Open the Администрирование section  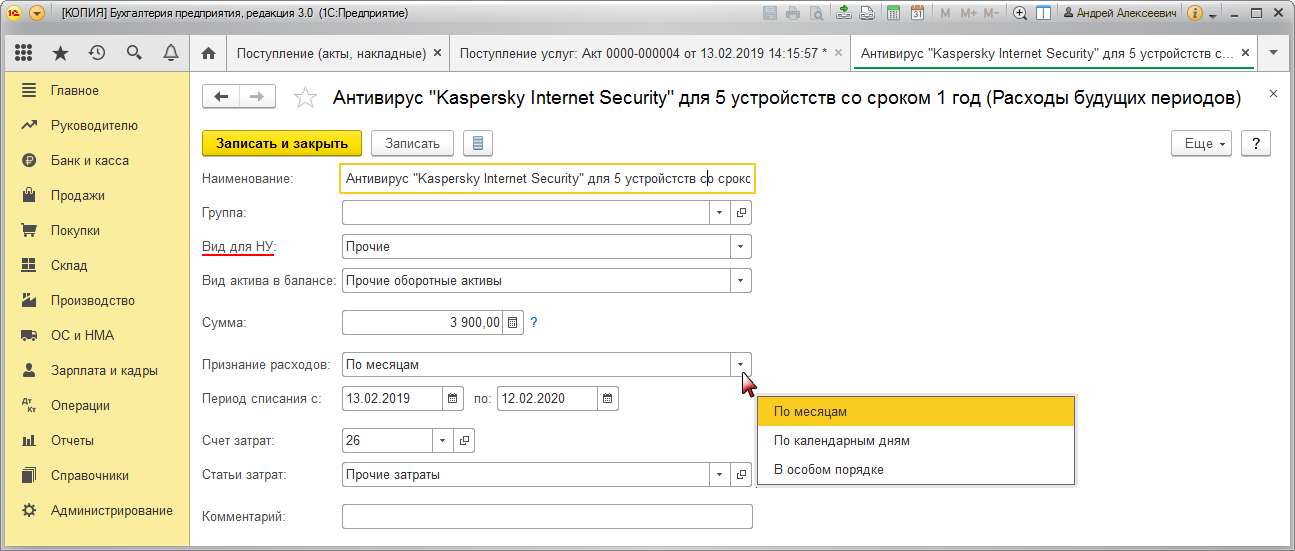pyautogui.click(x=95, y=510)
